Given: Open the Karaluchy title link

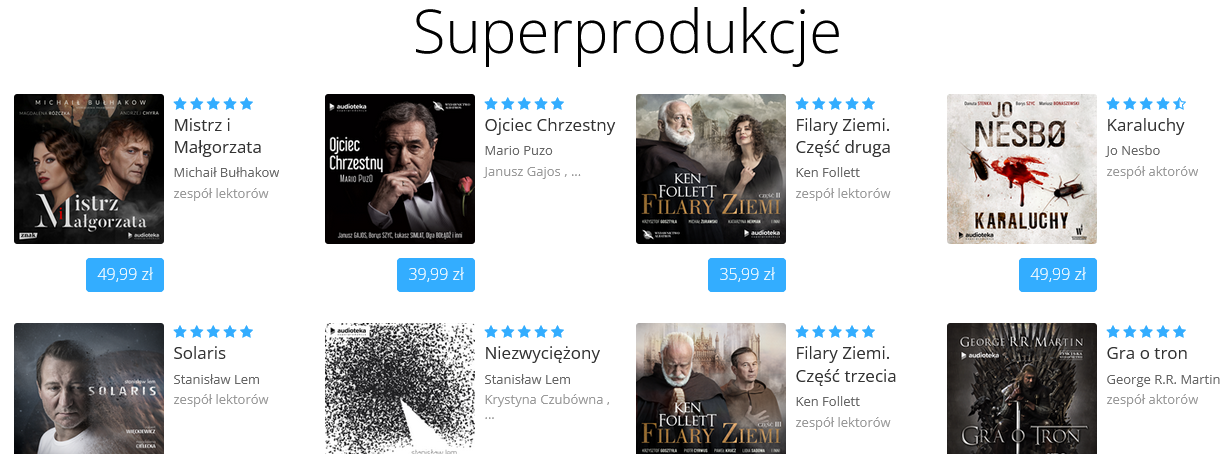Looking at the screenshot, I should pos(1145,125).
